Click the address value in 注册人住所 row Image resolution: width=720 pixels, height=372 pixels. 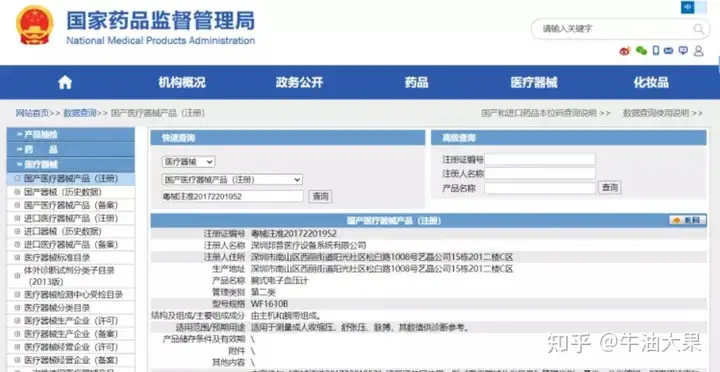click(382, 257)
